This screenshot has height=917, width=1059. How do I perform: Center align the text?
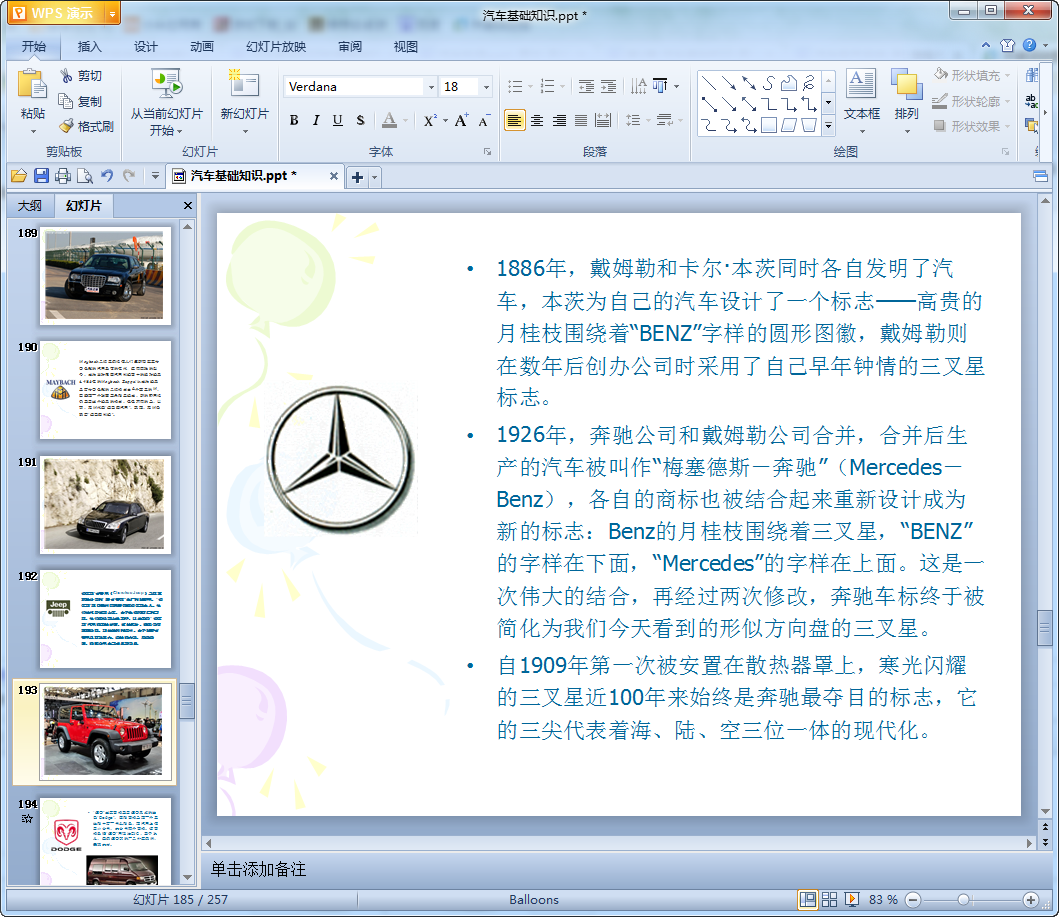click(x=537, y=121)
